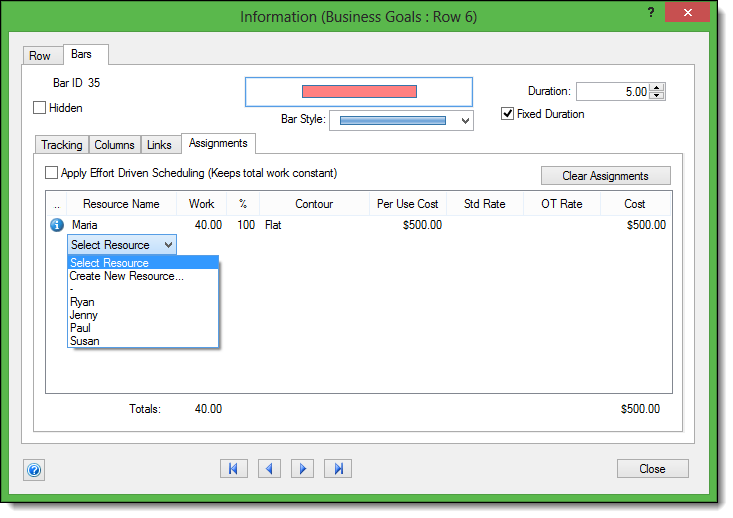Image resolution: width=733 pixels, height=518 pixels.
Task: Choose Create New Resource... from the list
Action: point(126,276)
